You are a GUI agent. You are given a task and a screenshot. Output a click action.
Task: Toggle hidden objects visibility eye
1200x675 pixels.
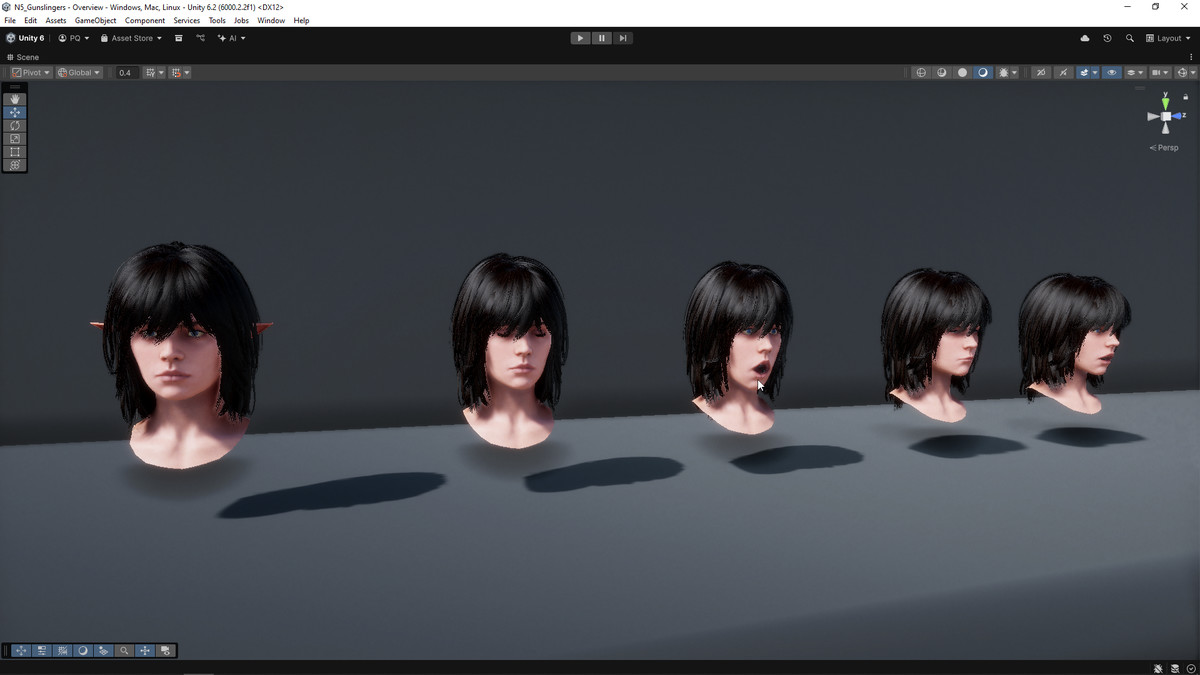1111,72
